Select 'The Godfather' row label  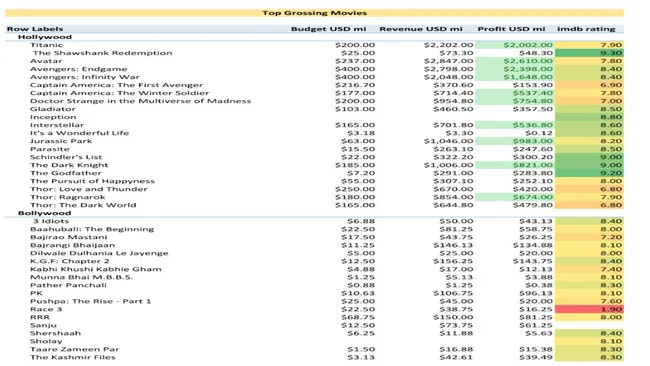click(x=65, y=173)
